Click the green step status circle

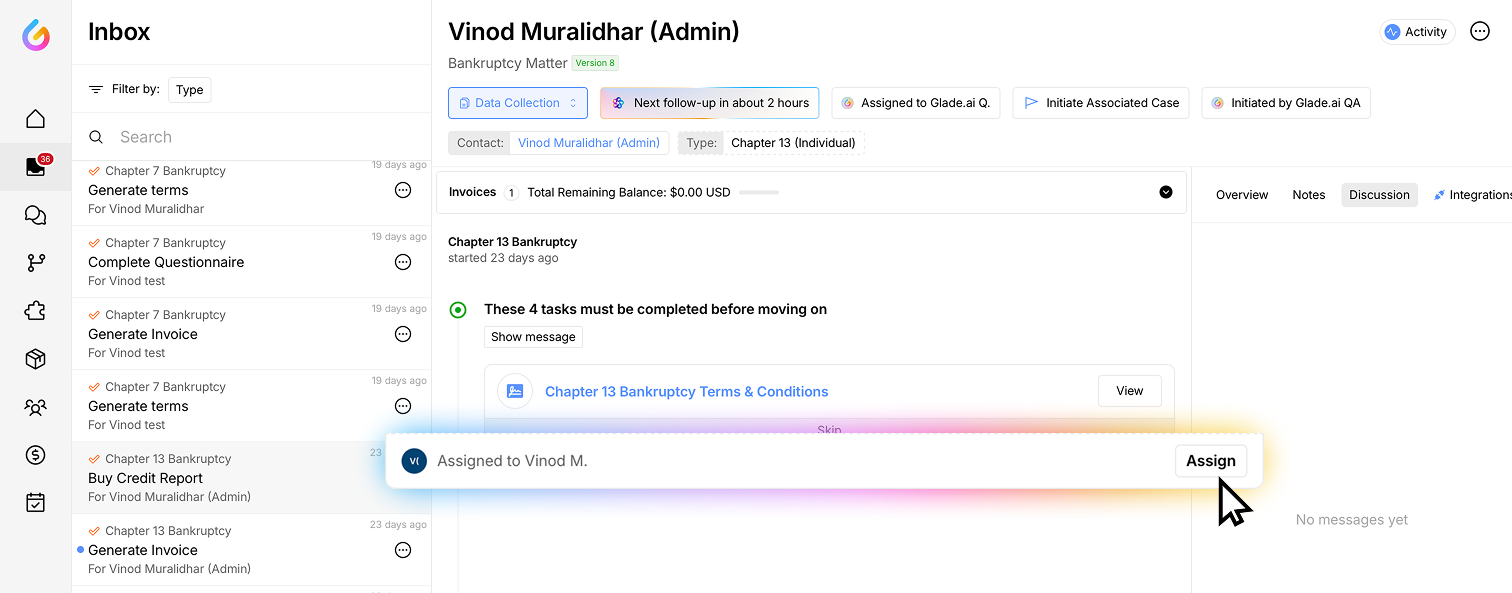[x=458, y=310]
